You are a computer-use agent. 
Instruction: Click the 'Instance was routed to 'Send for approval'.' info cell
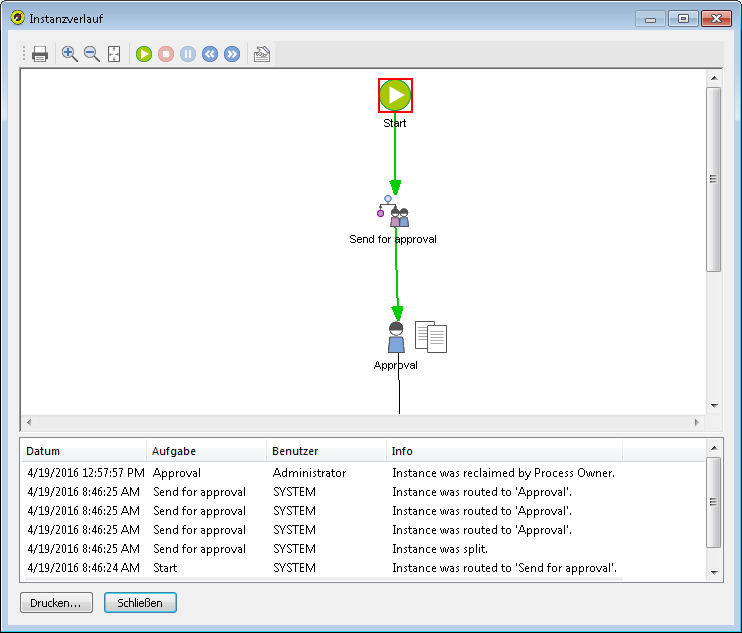pos(504,568)
